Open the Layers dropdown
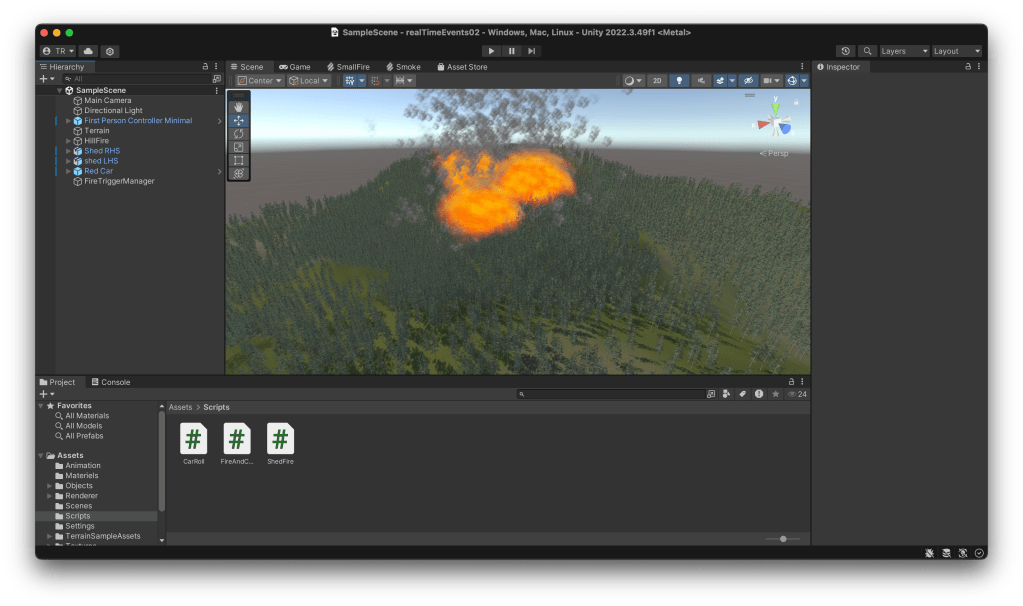Viewport: 1023px width, 606px height. click(x=904, y=51)
